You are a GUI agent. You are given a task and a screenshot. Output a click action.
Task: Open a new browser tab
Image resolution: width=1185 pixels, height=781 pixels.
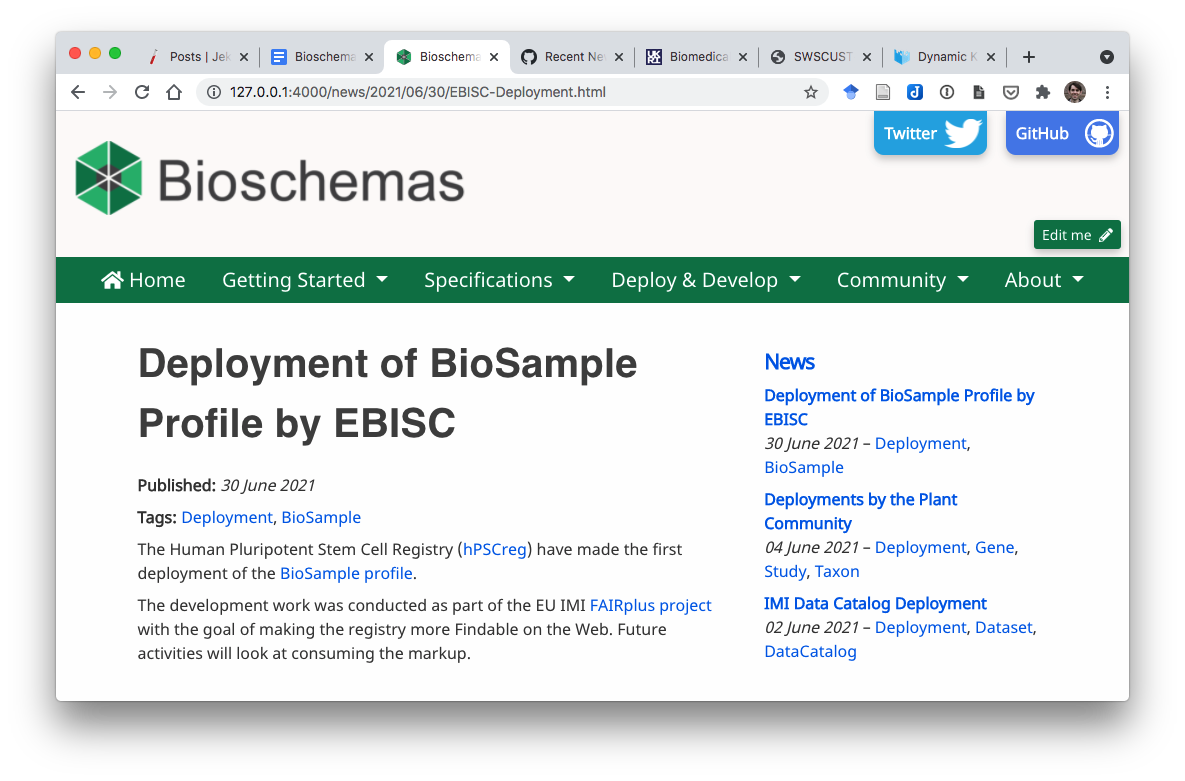(1029, 57)
